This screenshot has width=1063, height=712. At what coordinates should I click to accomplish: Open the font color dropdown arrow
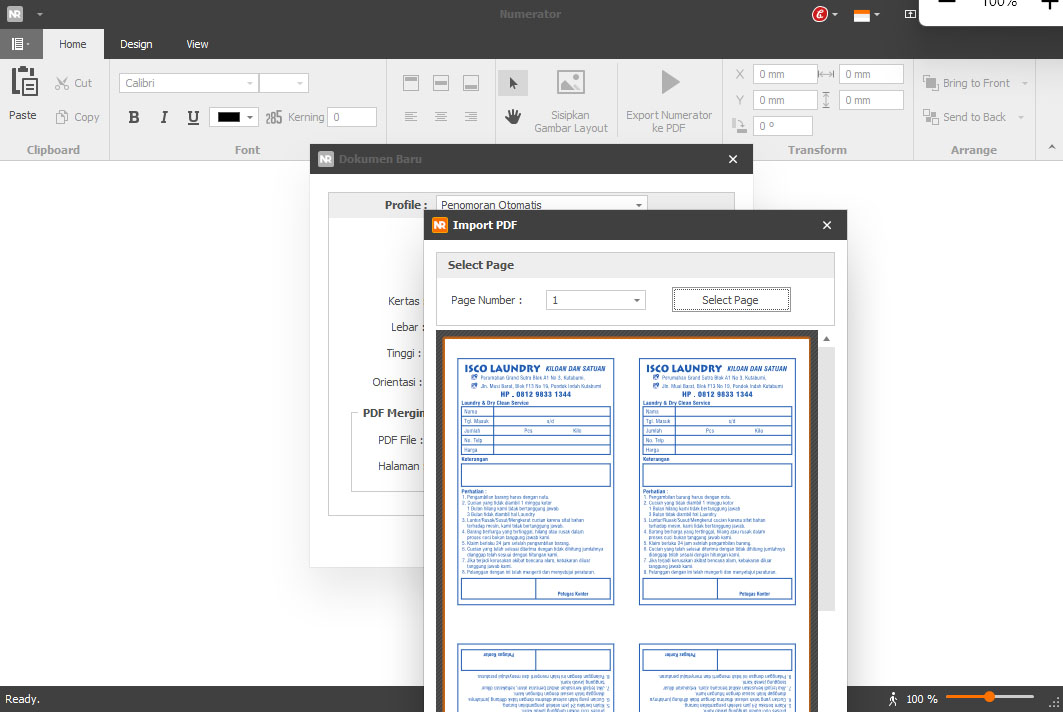(x=251, y=117)
